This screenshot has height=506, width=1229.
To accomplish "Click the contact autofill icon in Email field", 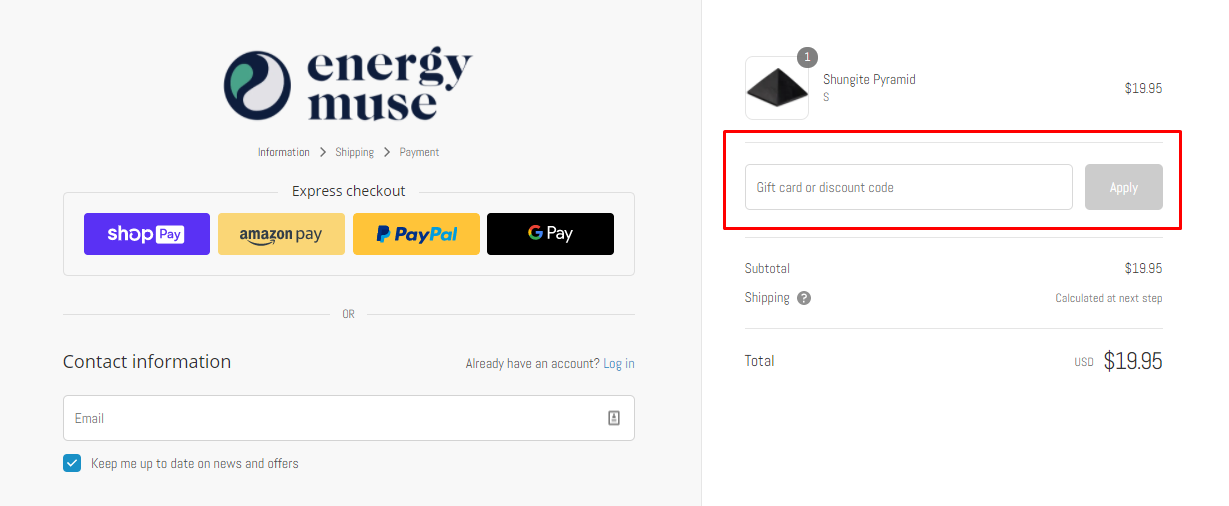I will click(x=614, y=418).
